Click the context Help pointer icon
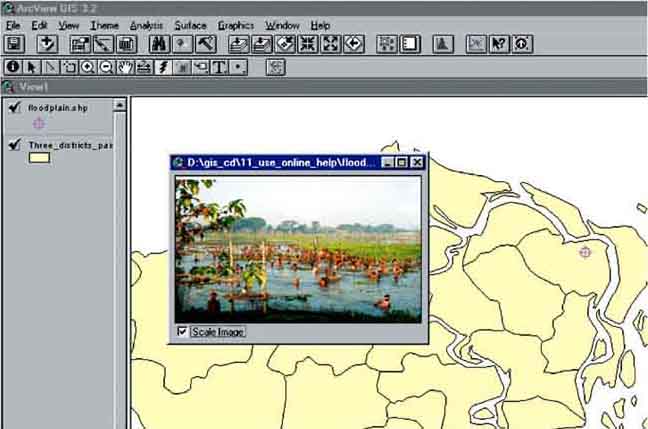Screen dimensions: 648x429 click(499, 44)
